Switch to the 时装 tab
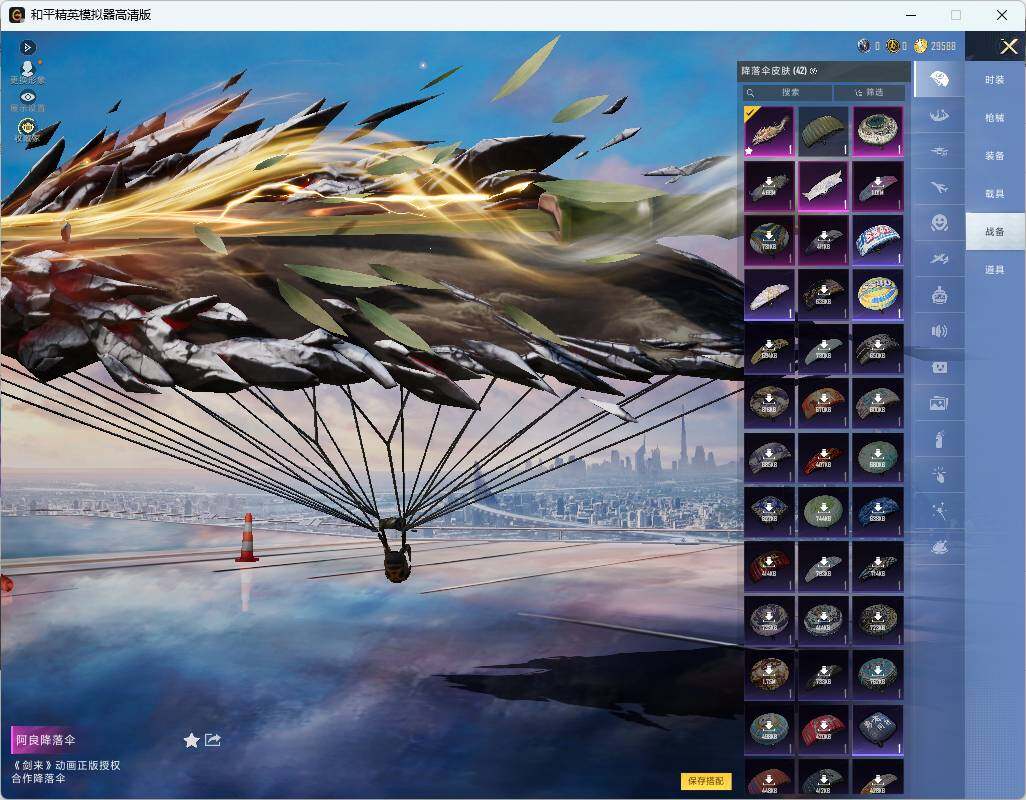Screen dimensions: 1026x800 tap(995, 80)
